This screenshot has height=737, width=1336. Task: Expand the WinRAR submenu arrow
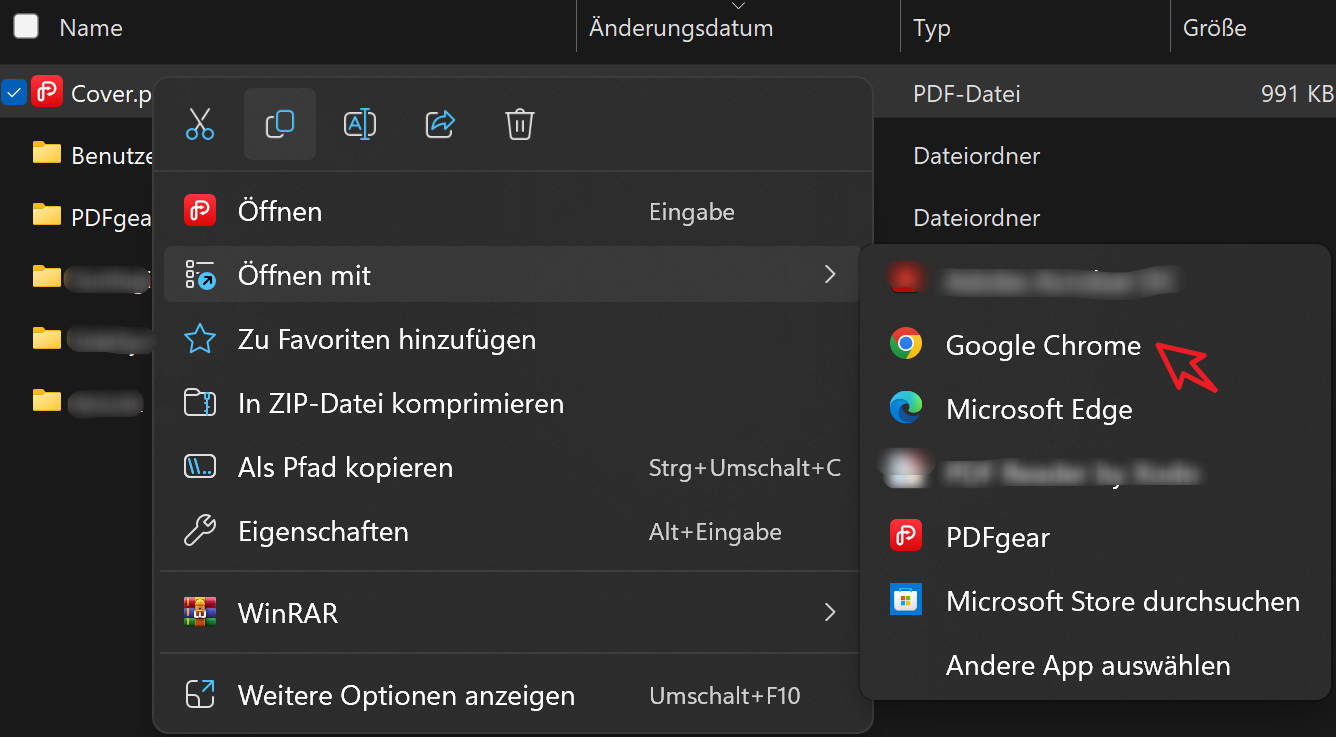tap(829, 612)
